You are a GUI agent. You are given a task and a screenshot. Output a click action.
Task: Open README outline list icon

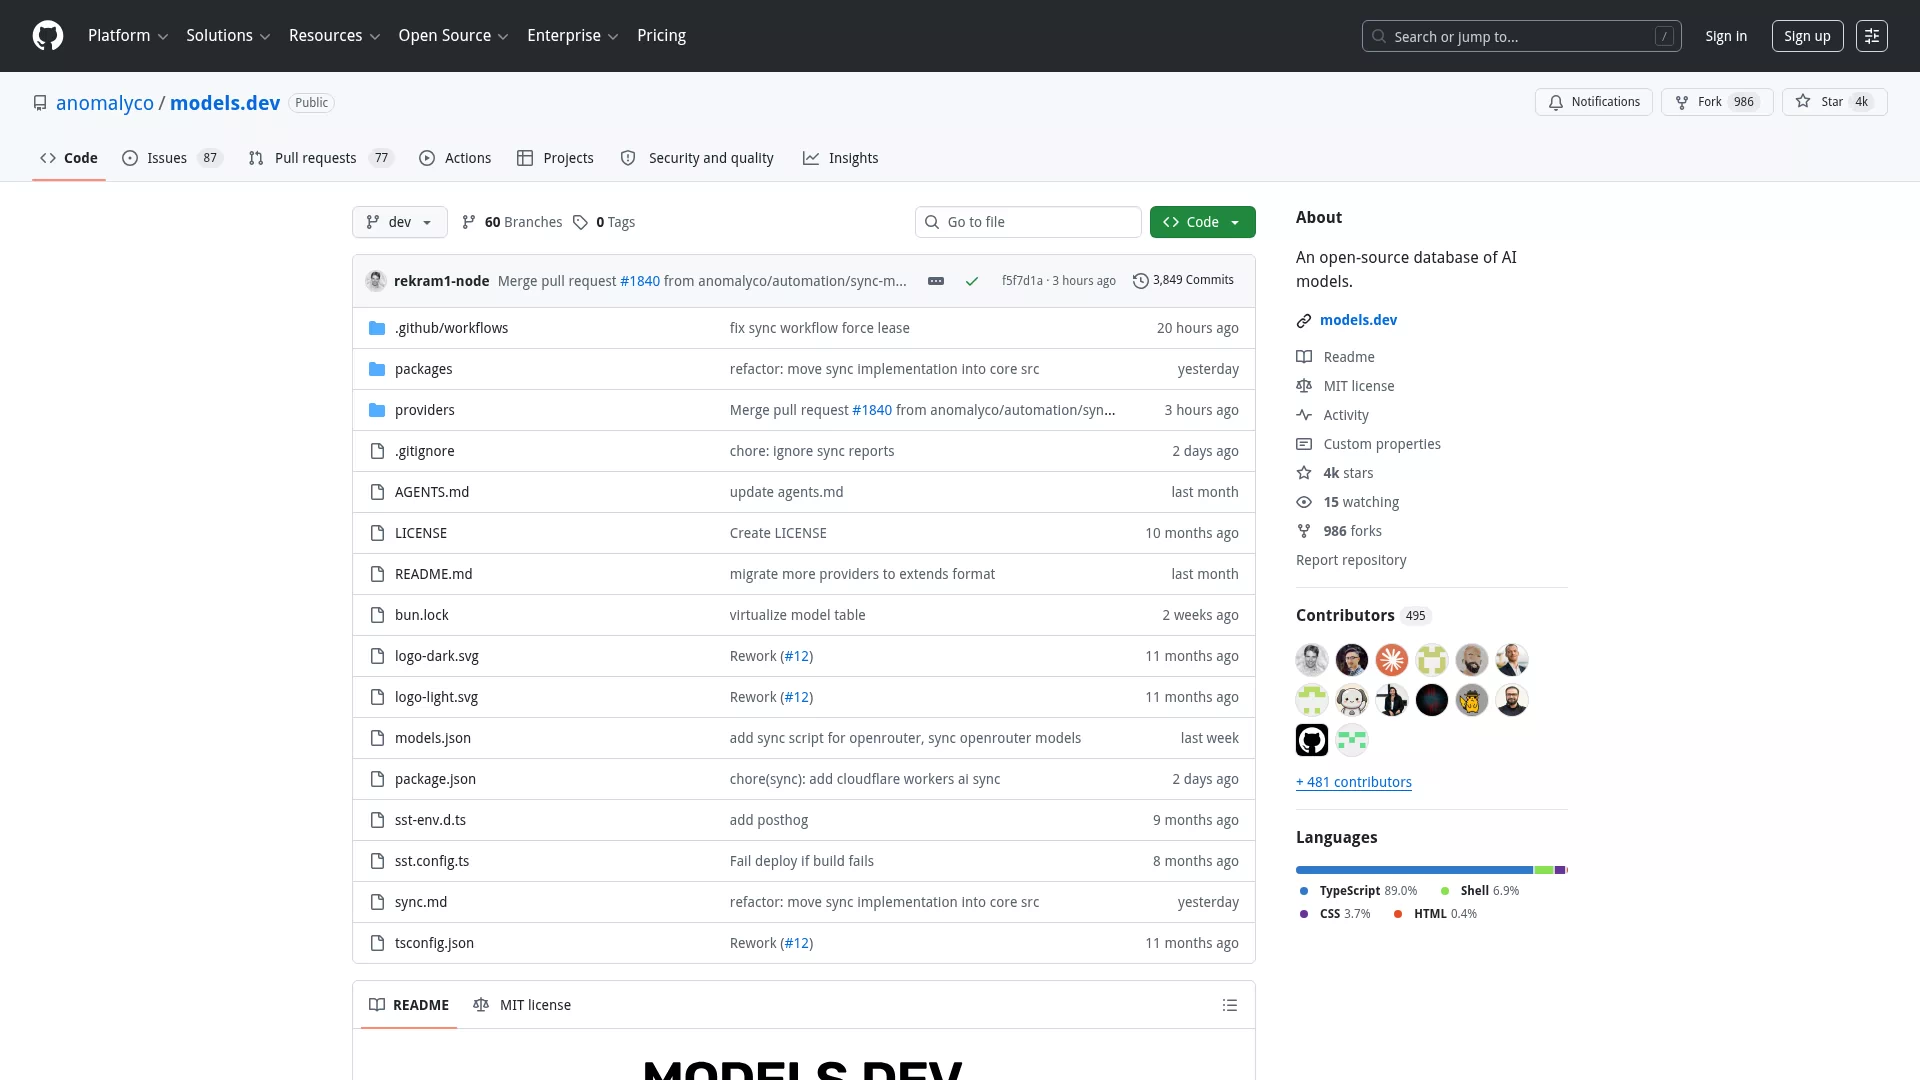tap(1230, 1005)
